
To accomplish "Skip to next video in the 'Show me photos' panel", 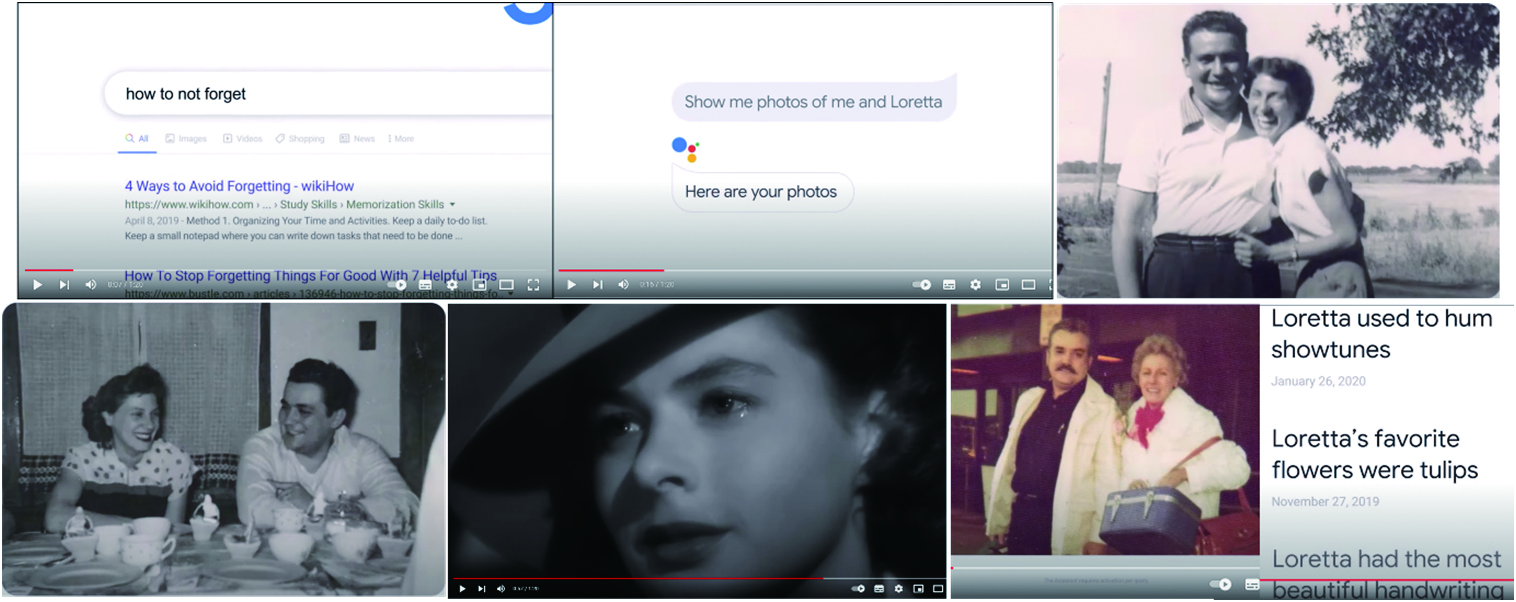I will coord(597,285).
